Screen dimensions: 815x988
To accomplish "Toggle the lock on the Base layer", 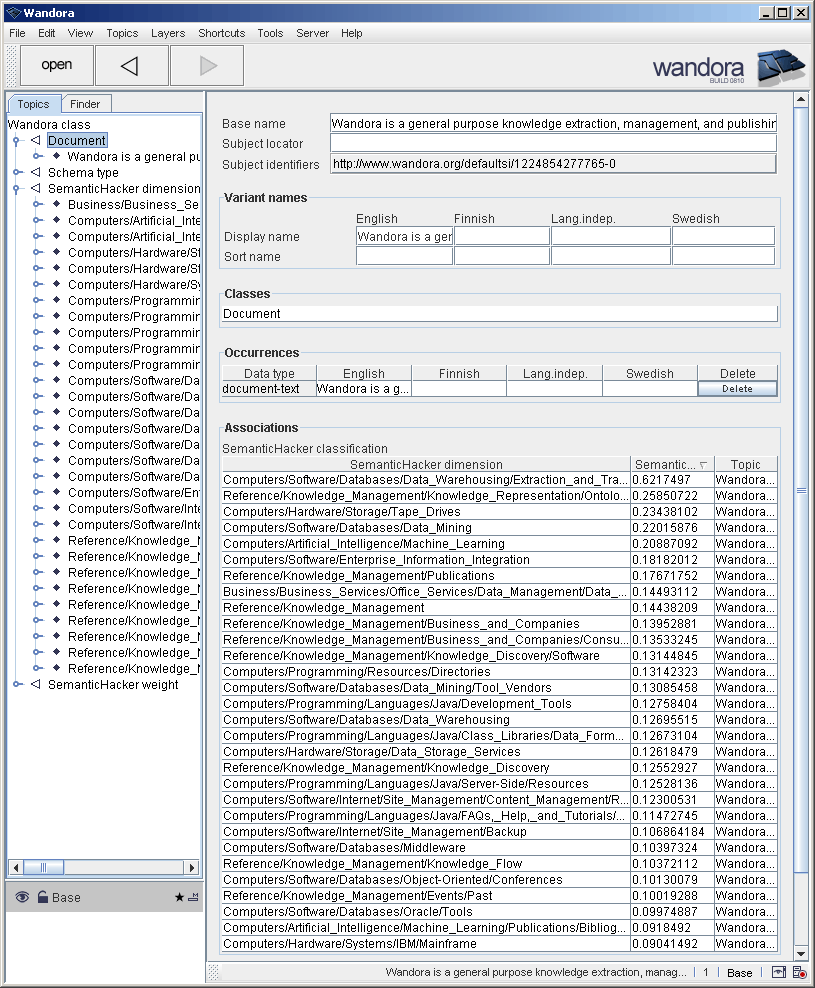I will point(42,897).
